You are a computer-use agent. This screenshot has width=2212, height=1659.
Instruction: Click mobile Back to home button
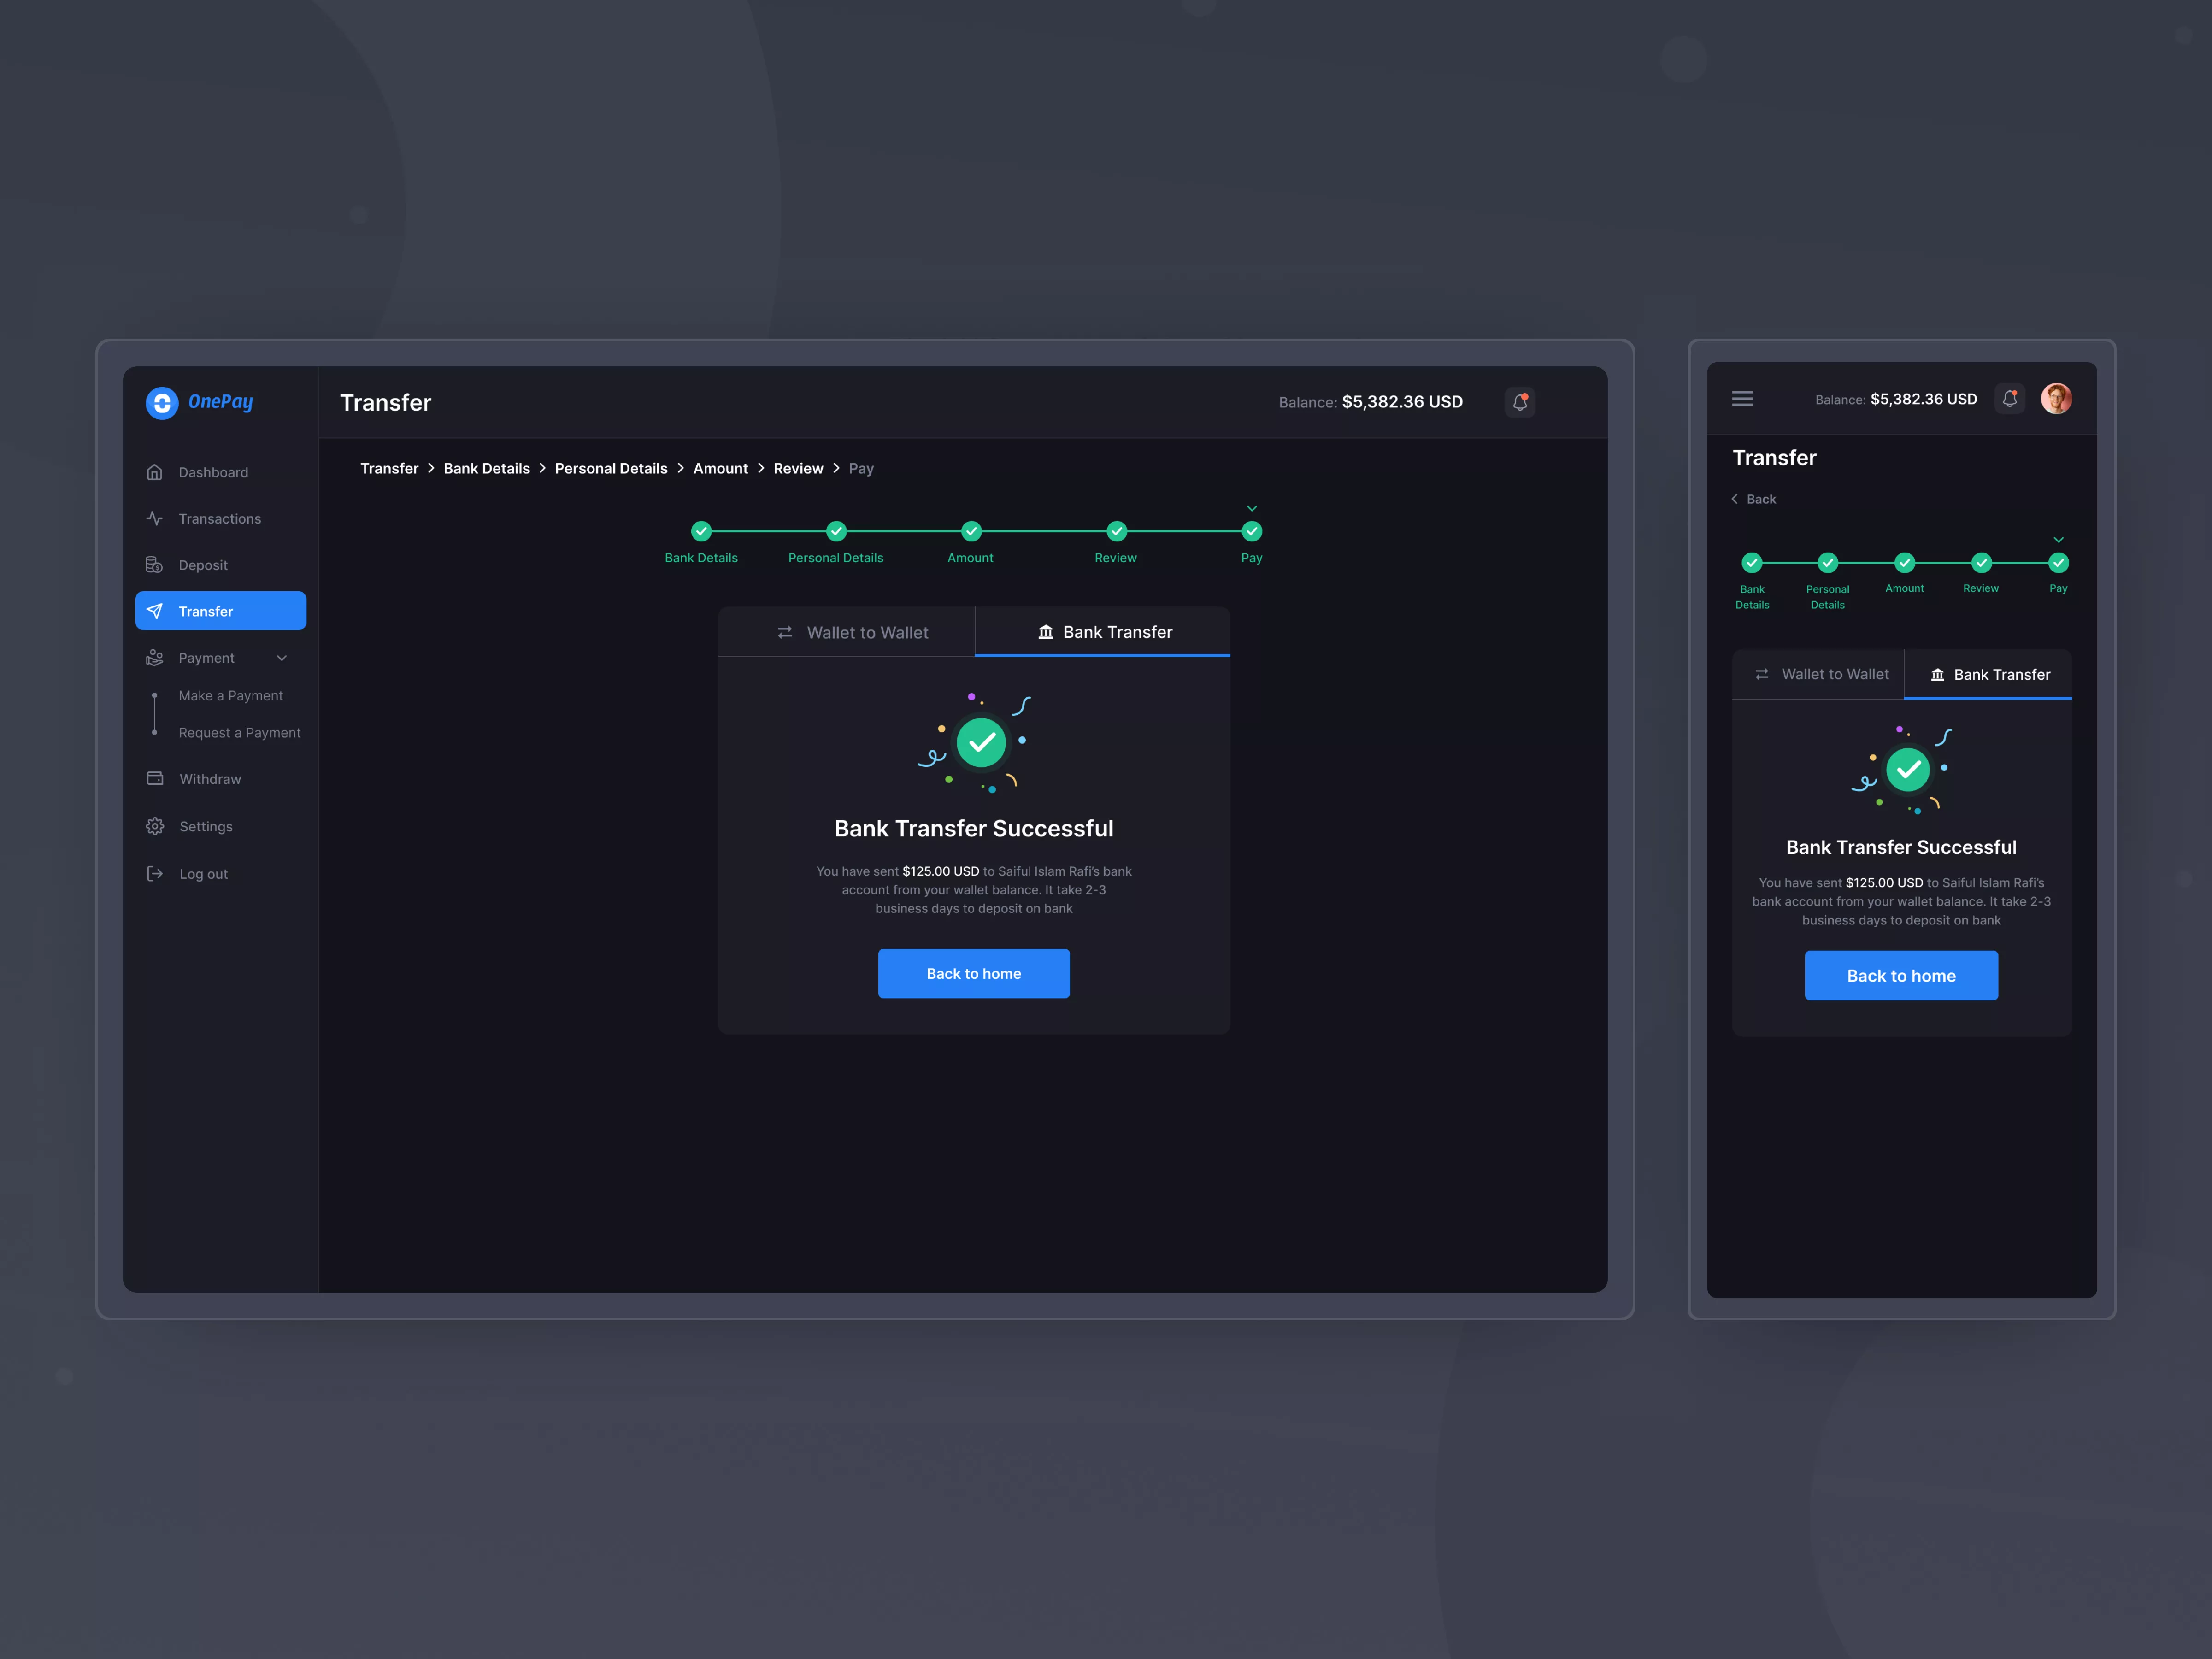(1901, 975)
